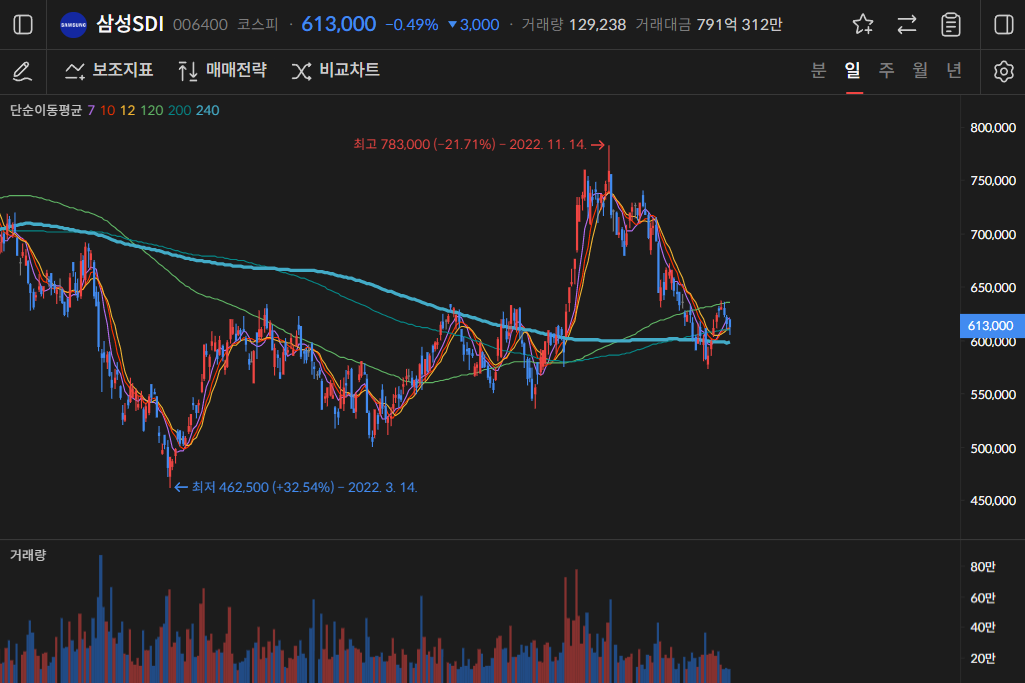1025x683 pixels.
Task: Click 60만 on the volume axis
Action: tap(983, 597)
